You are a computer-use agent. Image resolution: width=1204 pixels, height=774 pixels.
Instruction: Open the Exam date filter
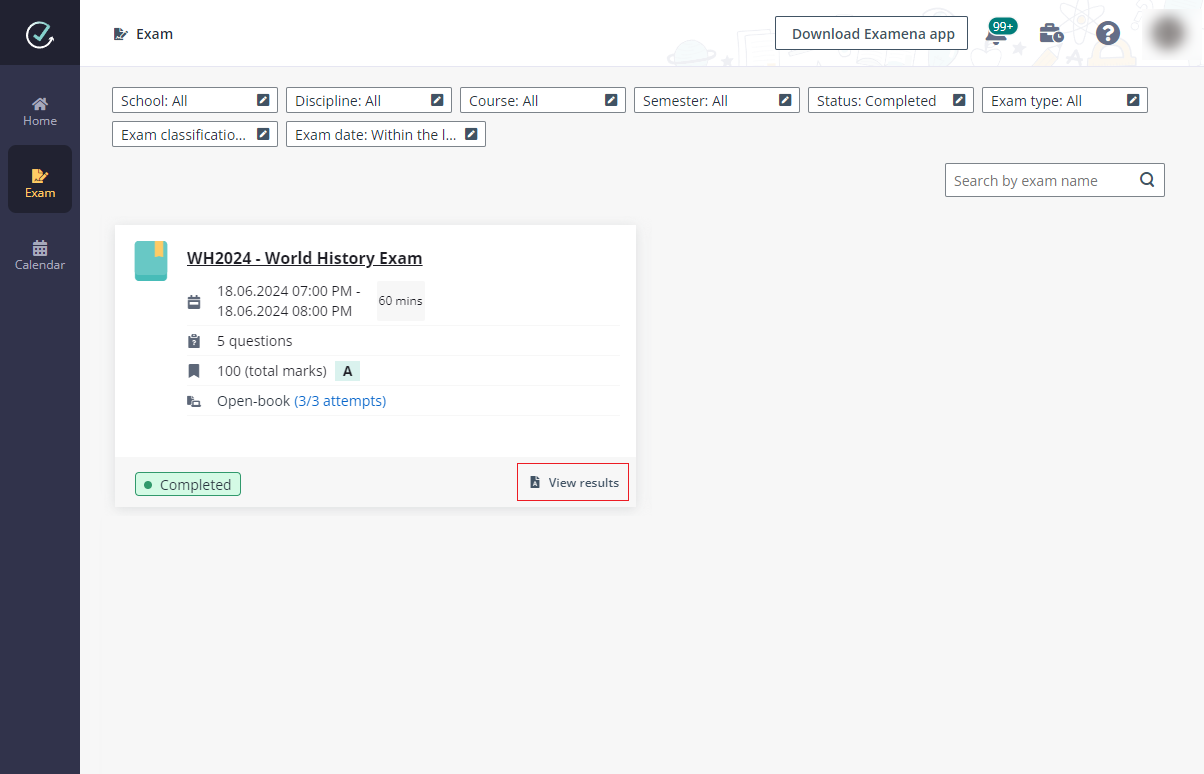coord(385,135)
